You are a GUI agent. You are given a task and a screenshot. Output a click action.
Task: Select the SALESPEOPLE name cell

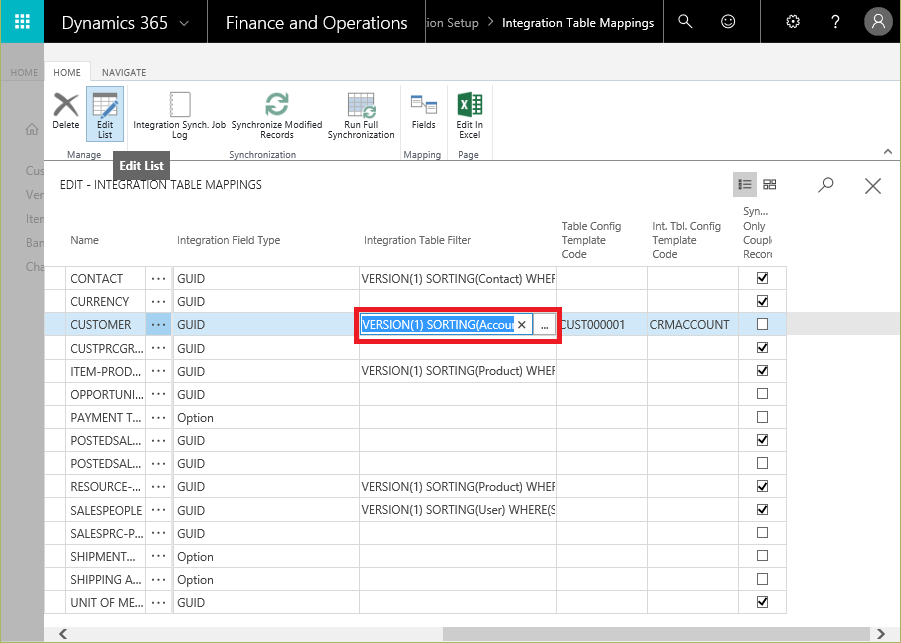[106, 510]
